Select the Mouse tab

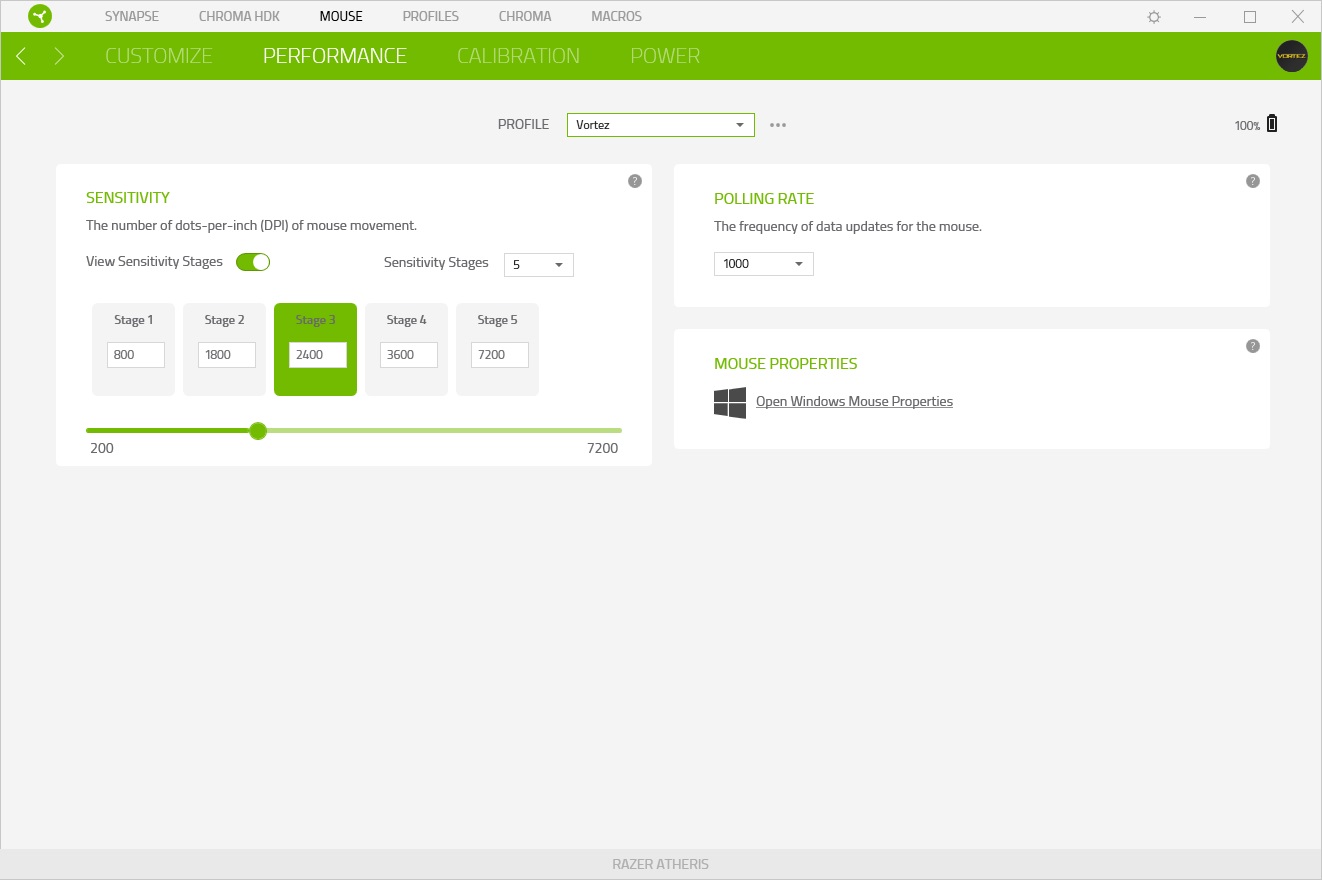(341, 16)
